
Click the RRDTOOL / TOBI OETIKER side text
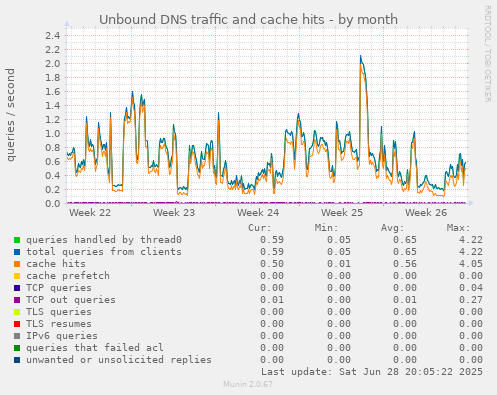tap(487, 54)
